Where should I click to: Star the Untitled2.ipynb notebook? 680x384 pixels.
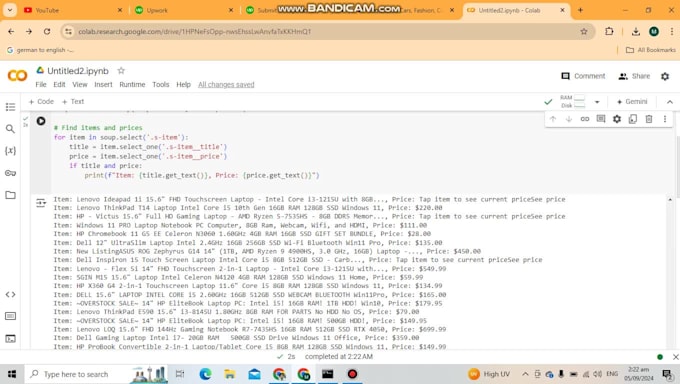click(121, 70)
